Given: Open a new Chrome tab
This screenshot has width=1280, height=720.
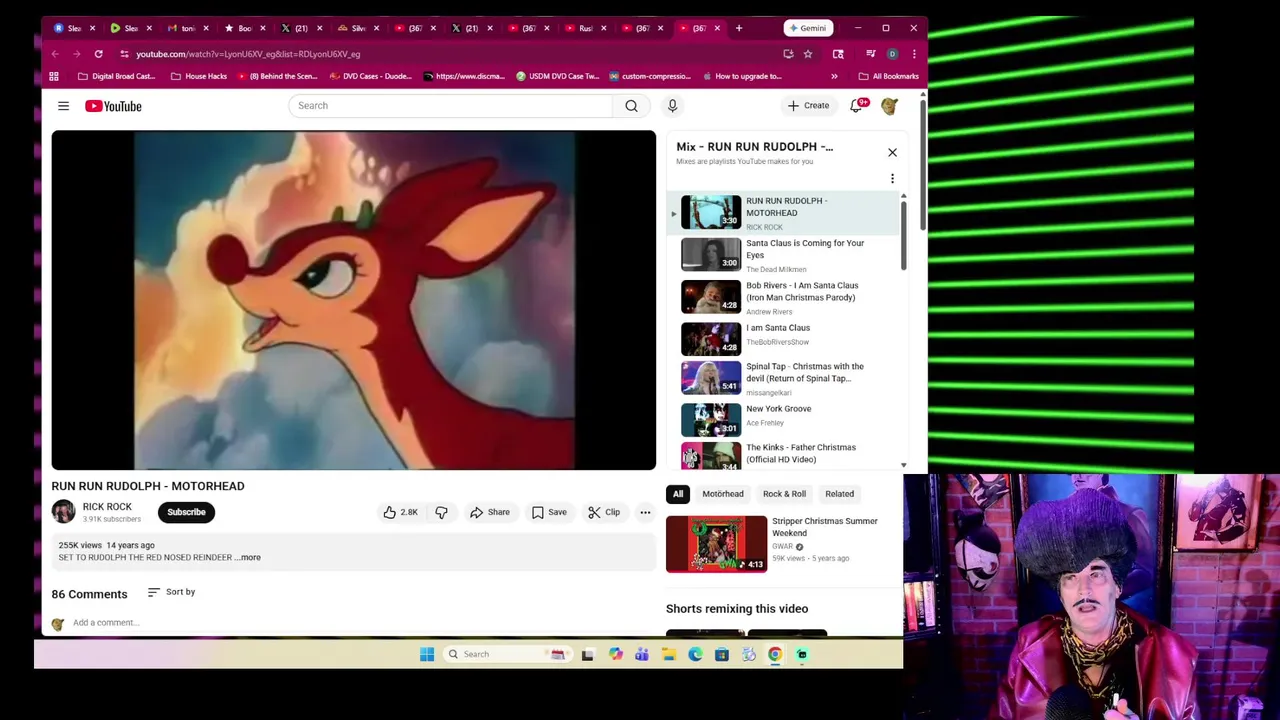Looking at the screenshot, I should point(739,28).
